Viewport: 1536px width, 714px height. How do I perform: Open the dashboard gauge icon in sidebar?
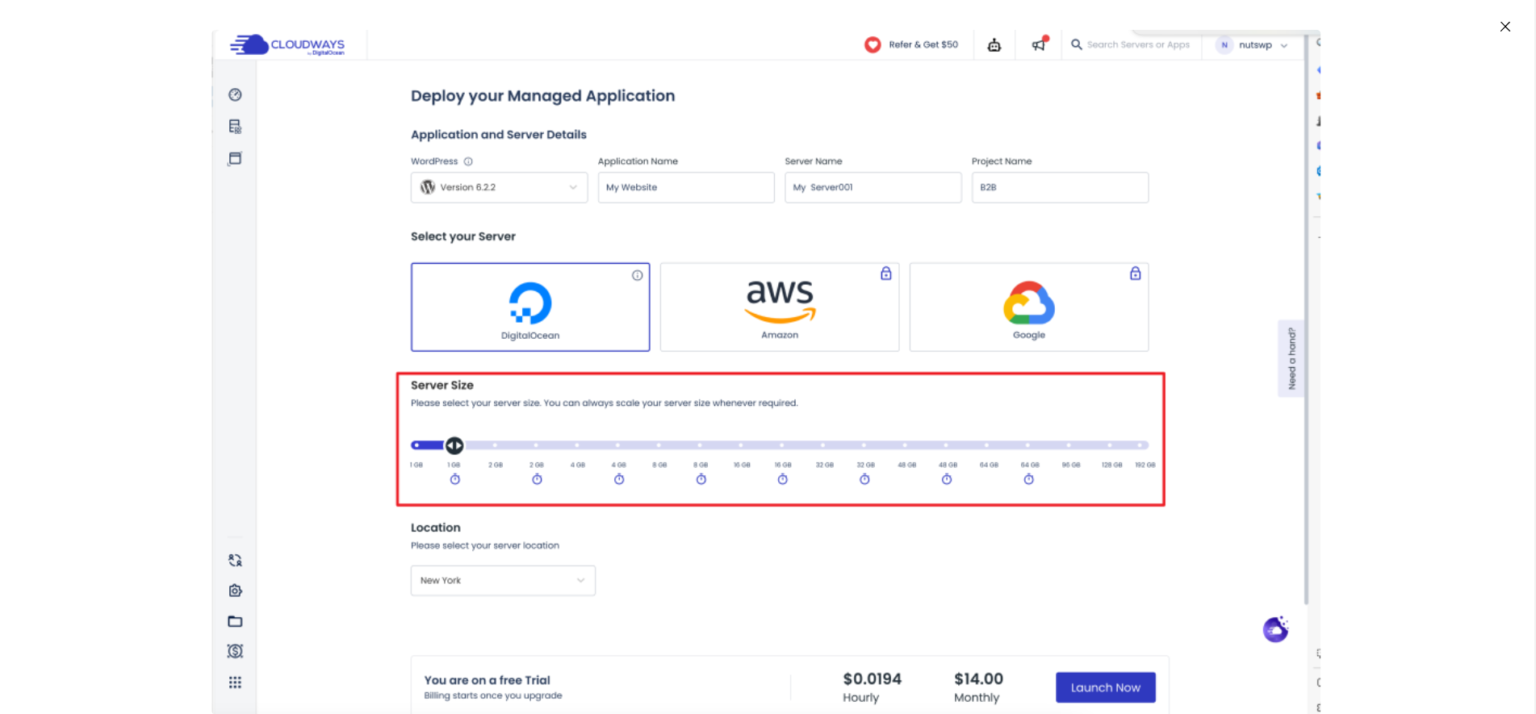(235, 95)
